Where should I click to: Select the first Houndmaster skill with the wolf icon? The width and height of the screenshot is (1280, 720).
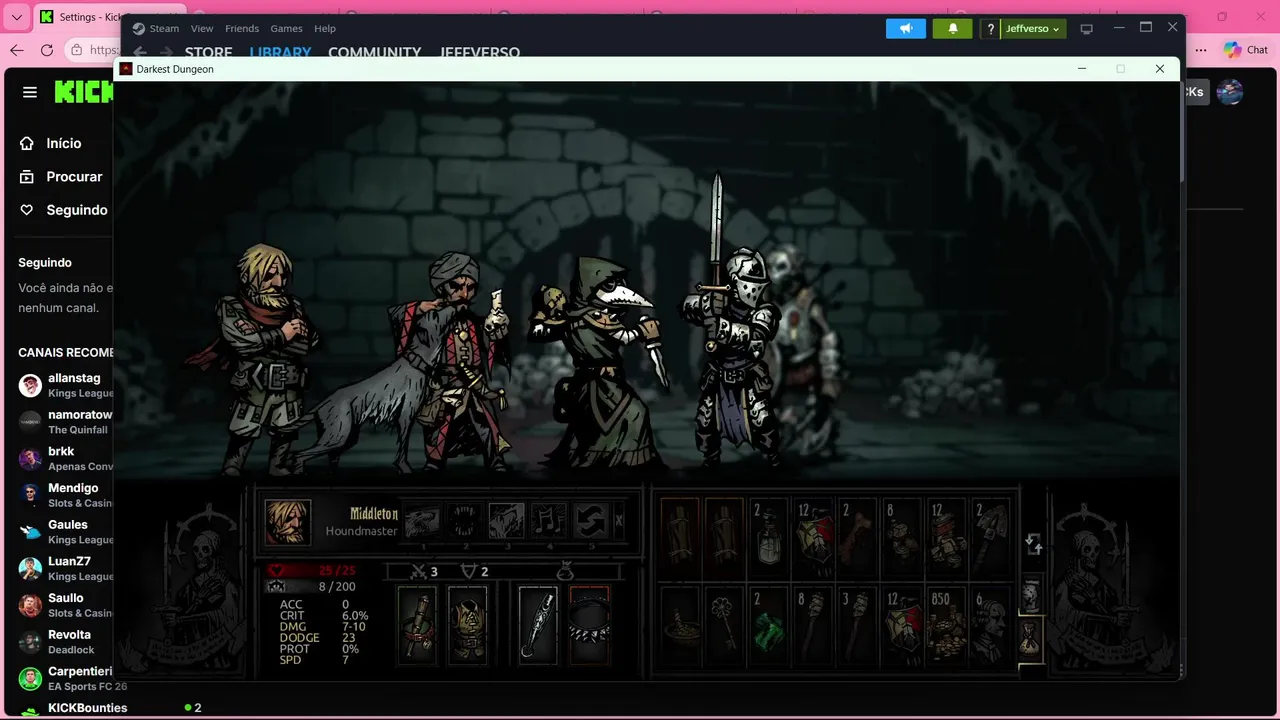point(421,521)
